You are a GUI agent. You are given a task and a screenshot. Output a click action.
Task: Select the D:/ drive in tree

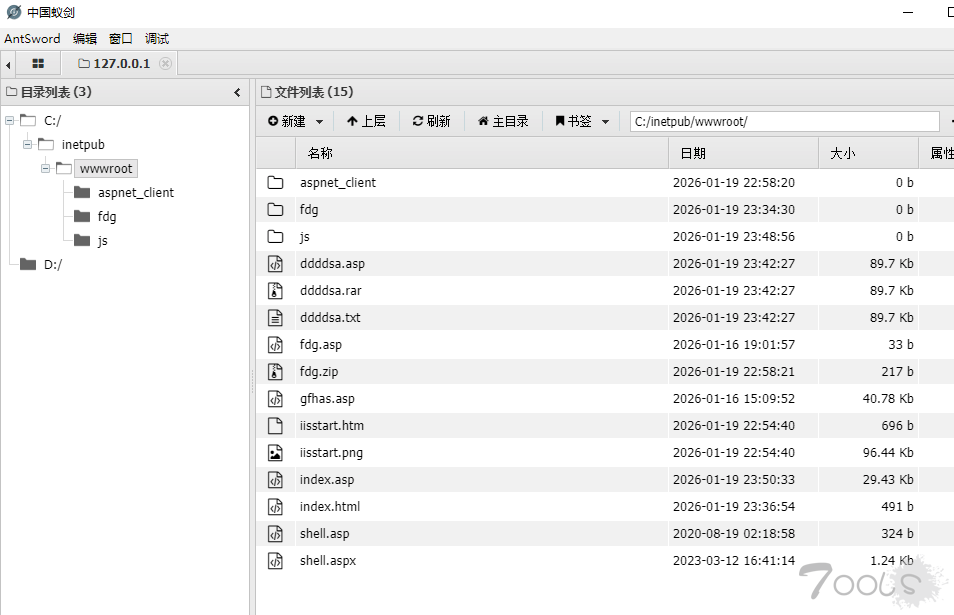tap(52, 265)
